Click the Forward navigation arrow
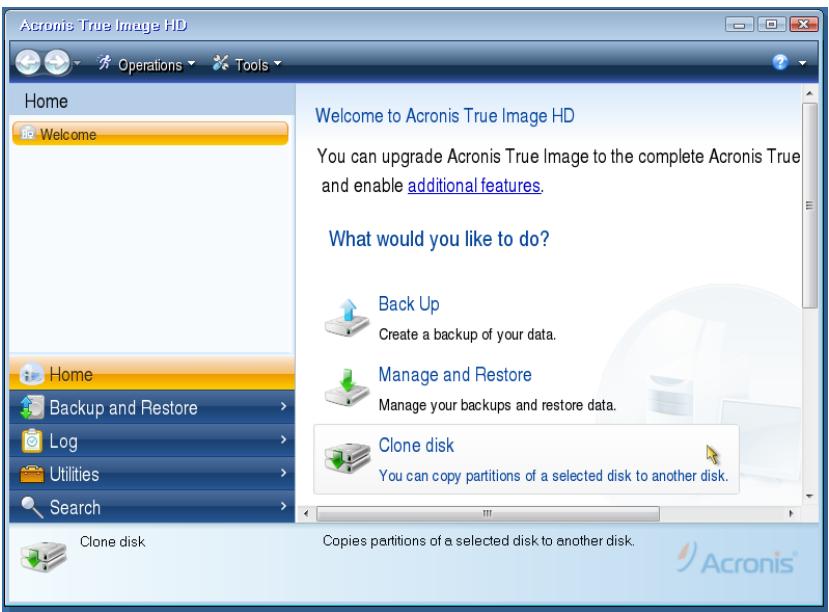Image resolution: width=829 pixels, height=612 pixels. pos(57,63)
